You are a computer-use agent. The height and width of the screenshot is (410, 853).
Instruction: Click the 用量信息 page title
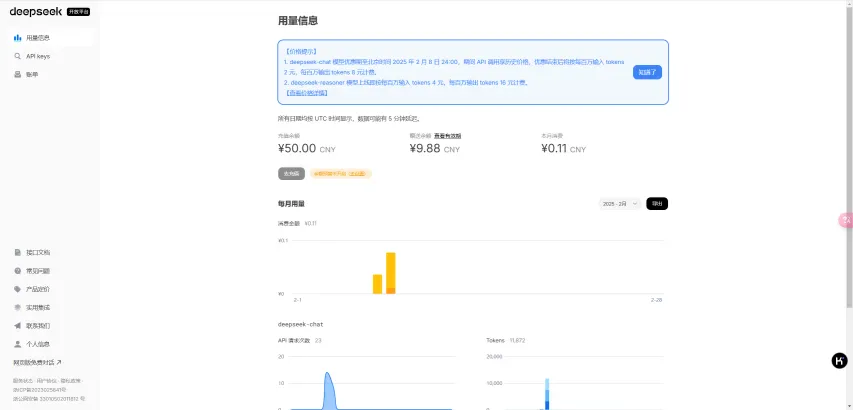pyautogui.click(x=298, y=21)
